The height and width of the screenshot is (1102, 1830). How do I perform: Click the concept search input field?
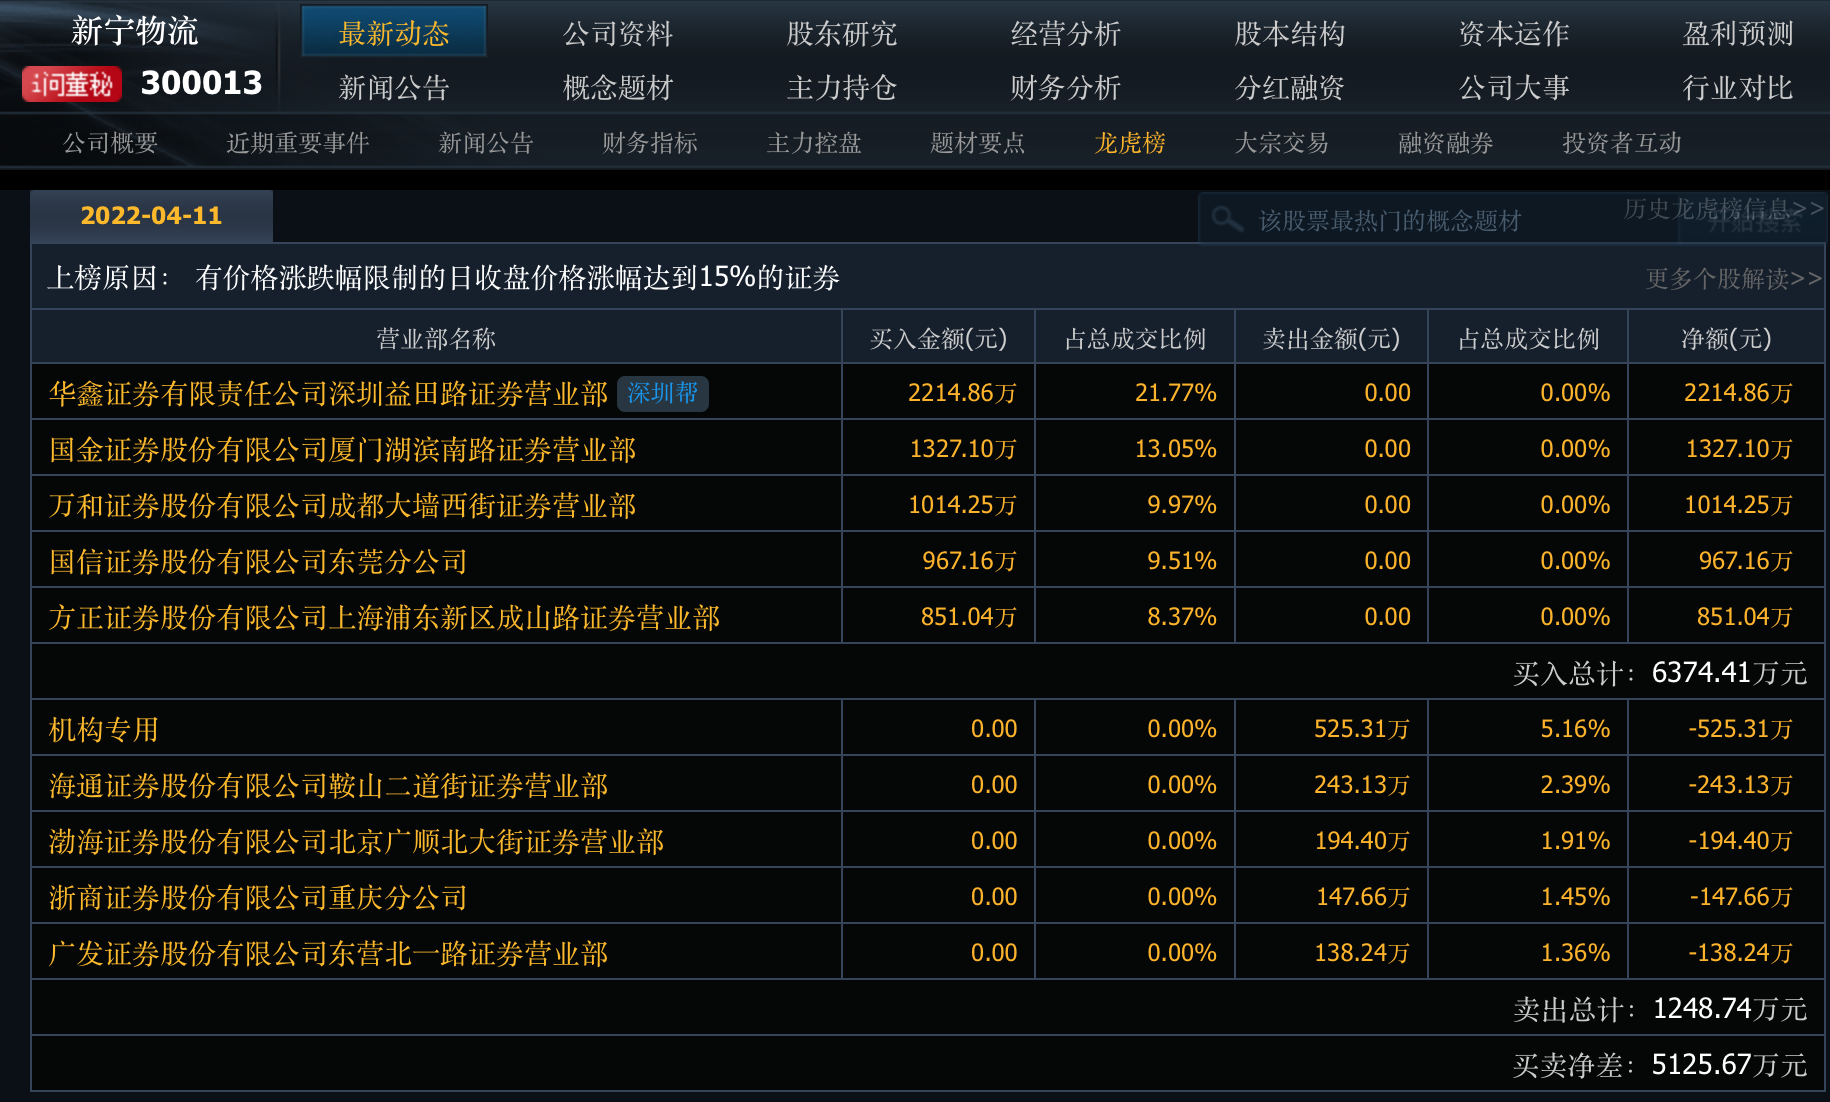coord(1440,219)
